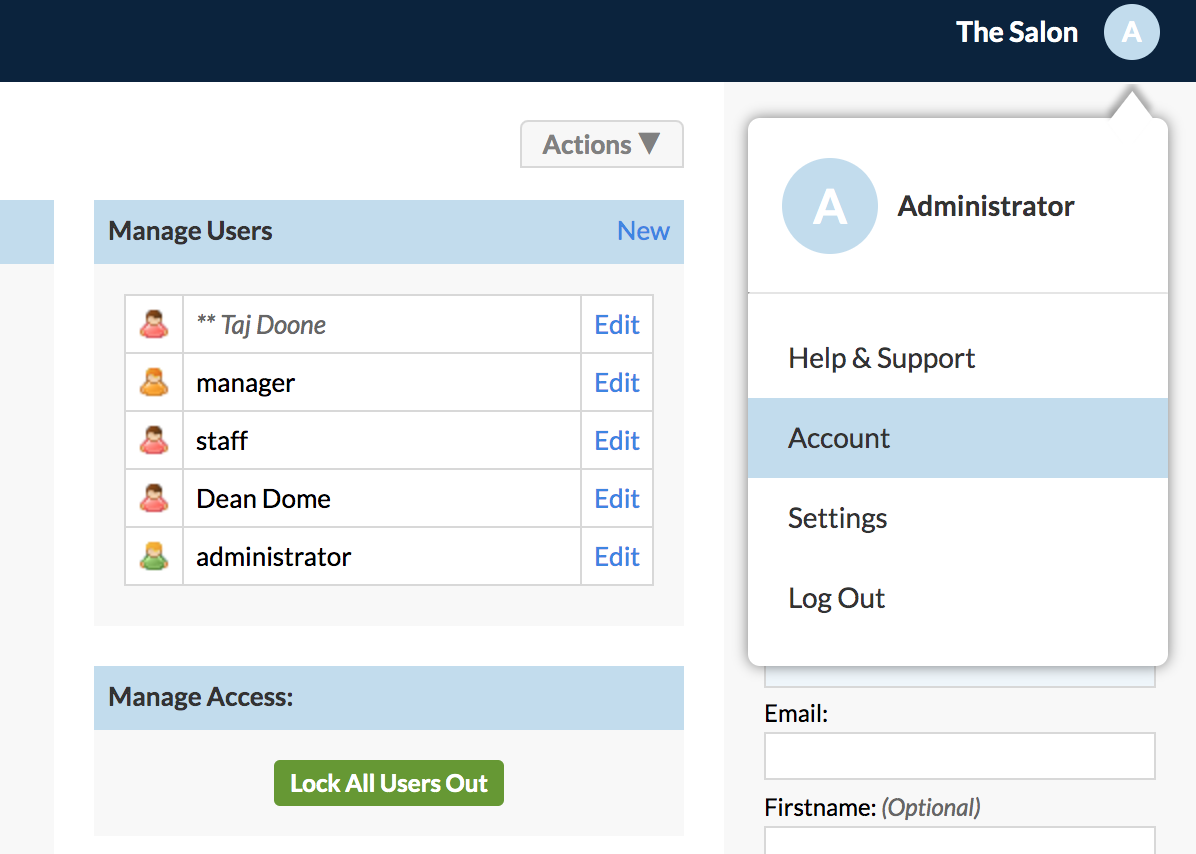Edit the manager user
The image size is (1196, 854).
[x=617, y=383]
